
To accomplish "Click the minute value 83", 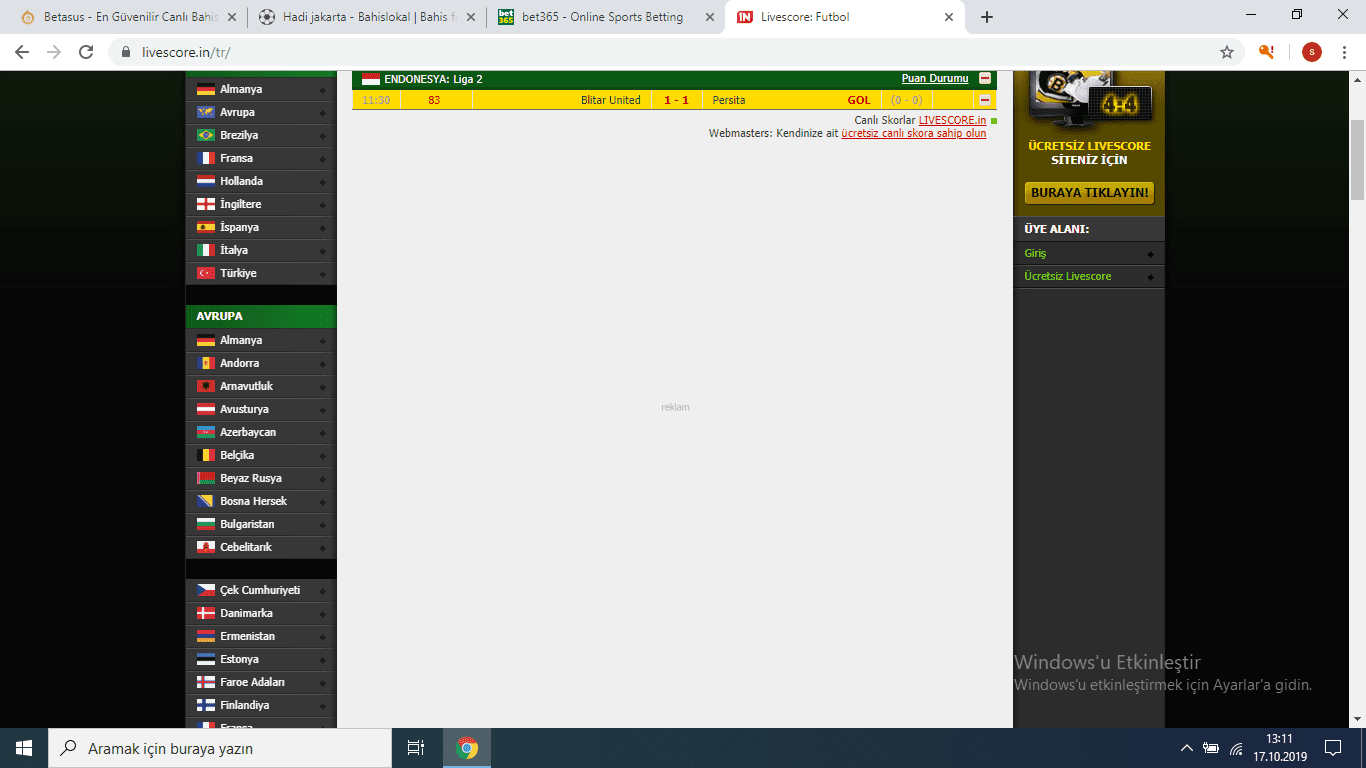I will (434, 100).
